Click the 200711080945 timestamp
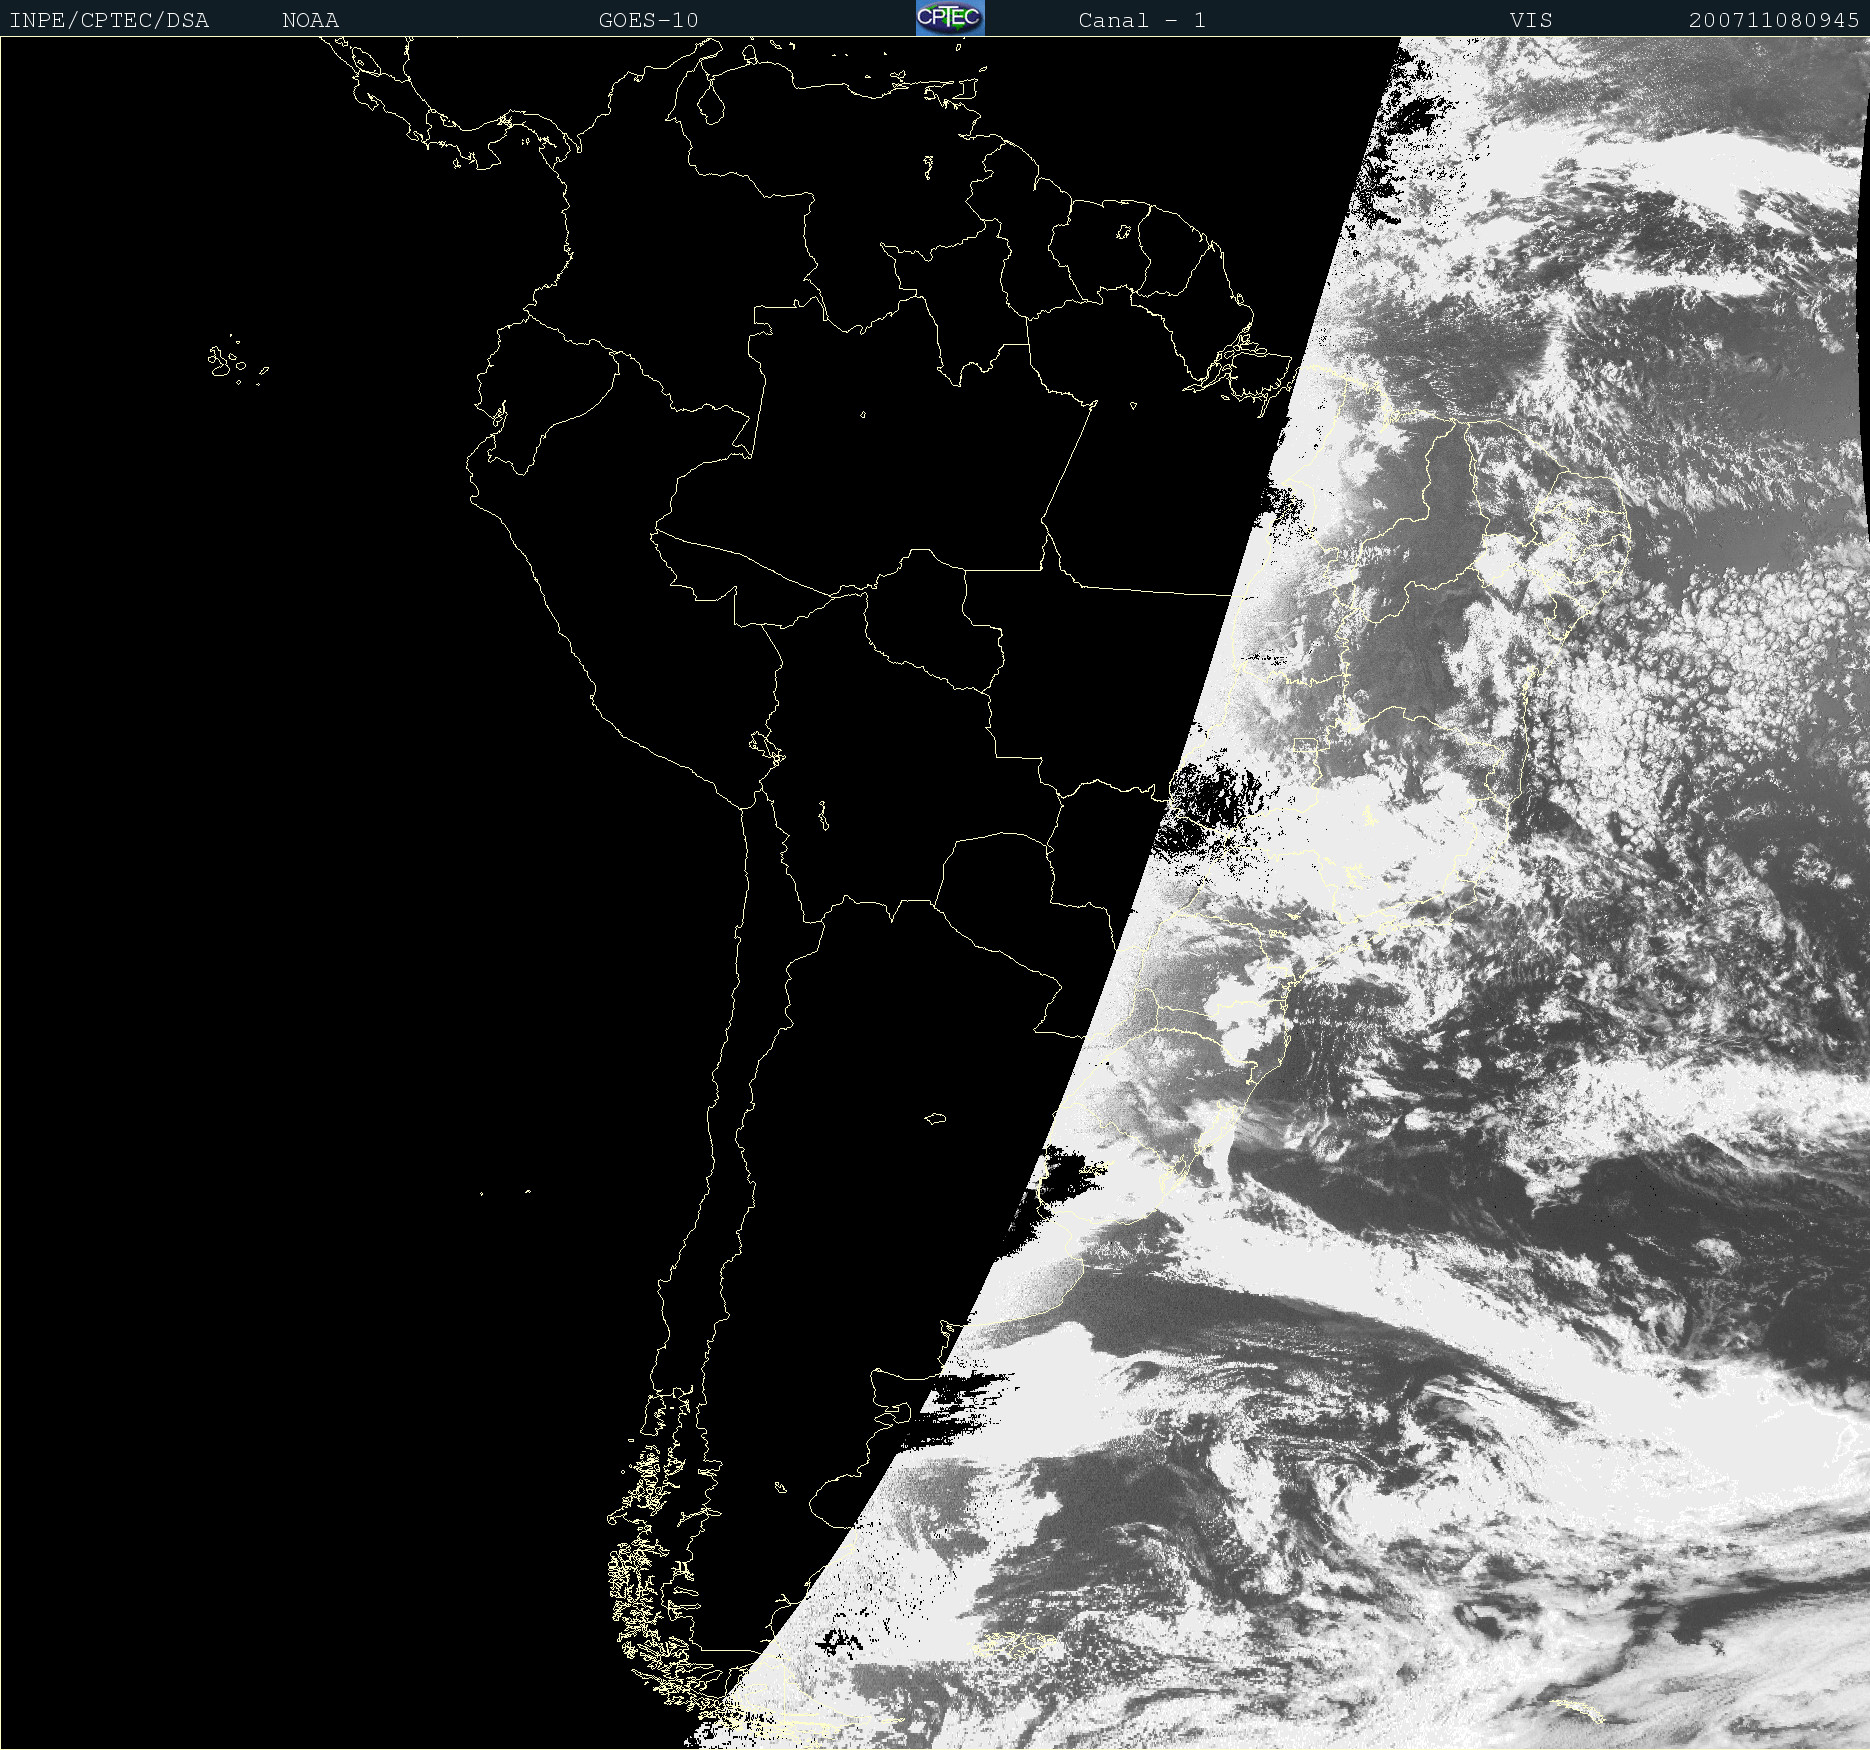 coord(1774,20)
